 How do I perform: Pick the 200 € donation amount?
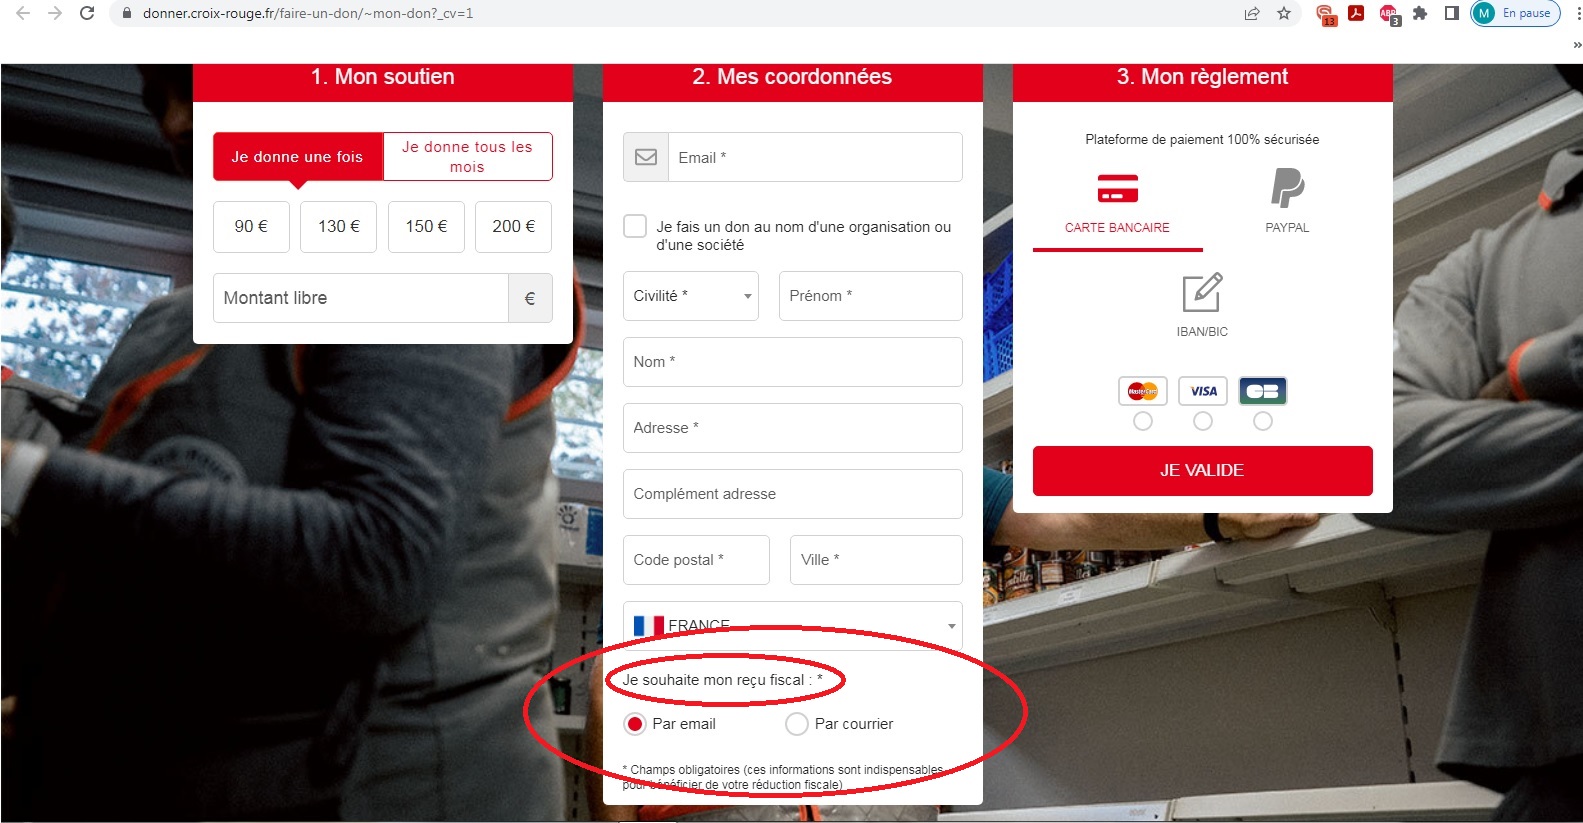[x=514, y=227]
